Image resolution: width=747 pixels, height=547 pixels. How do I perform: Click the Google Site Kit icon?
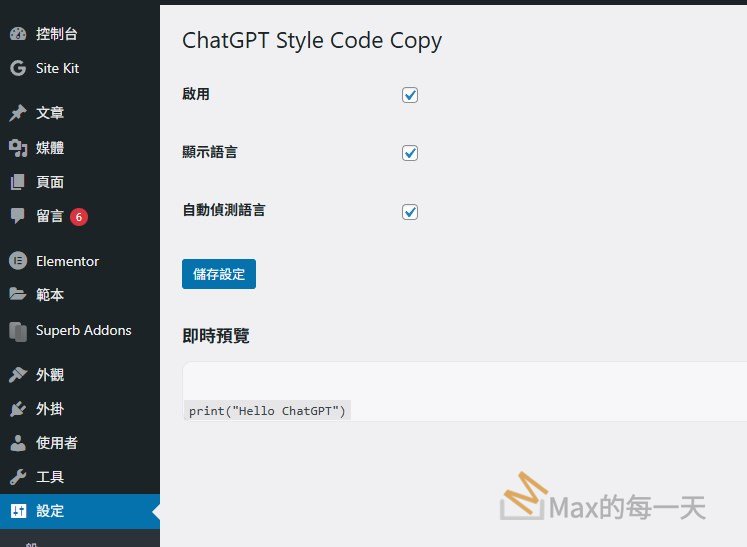17,69
